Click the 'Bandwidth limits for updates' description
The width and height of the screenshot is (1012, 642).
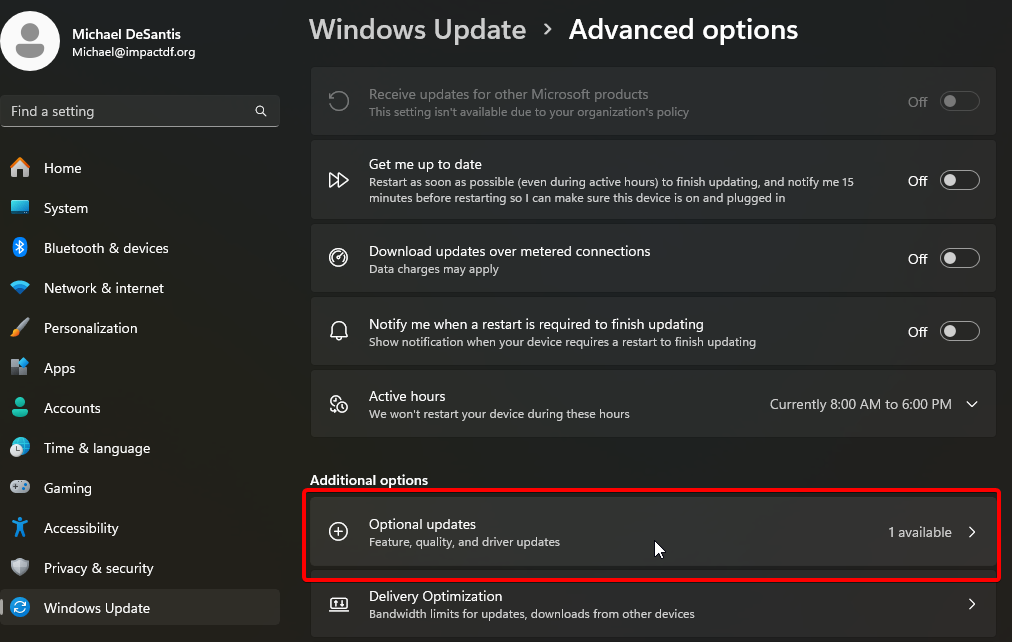click(531, 614)
